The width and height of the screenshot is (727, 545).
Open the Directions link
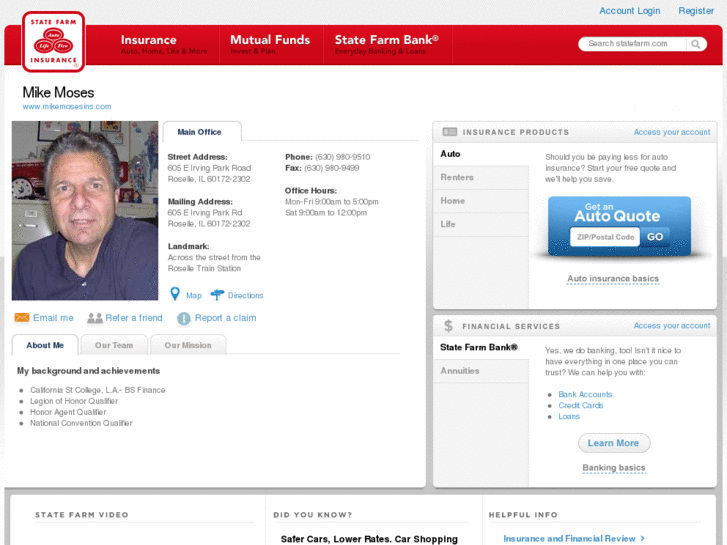[x=245, y=295]
